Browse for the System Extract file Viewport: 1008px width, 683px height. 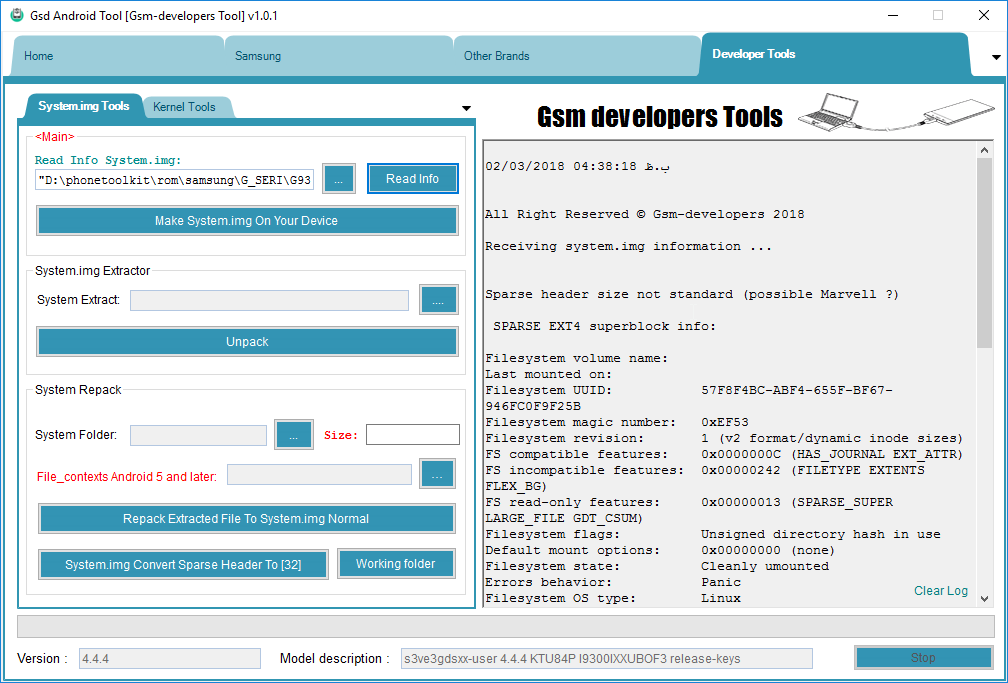tap(438, 300)
